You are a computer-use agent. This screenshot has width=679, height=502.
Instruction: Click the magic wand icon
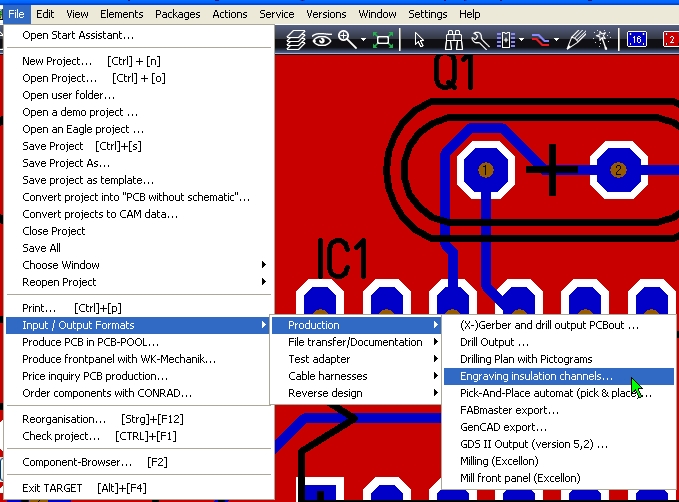pos(603,40)
